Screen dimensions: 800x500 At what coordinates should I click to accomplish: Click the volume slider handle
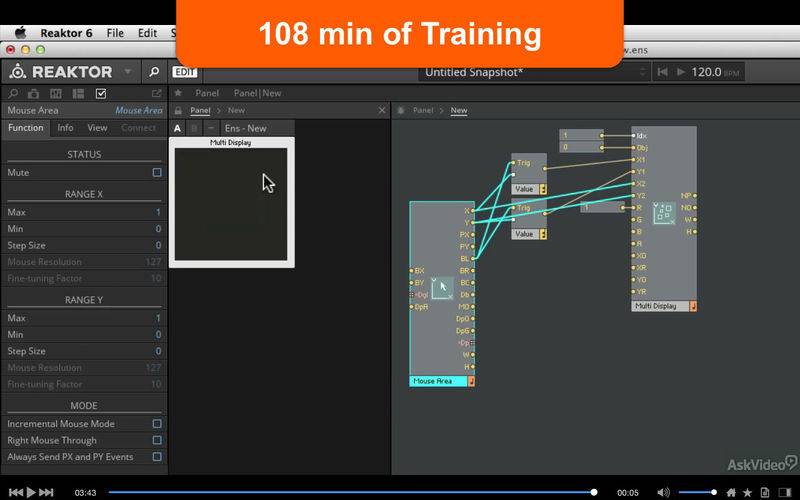[x=714, y=492]
